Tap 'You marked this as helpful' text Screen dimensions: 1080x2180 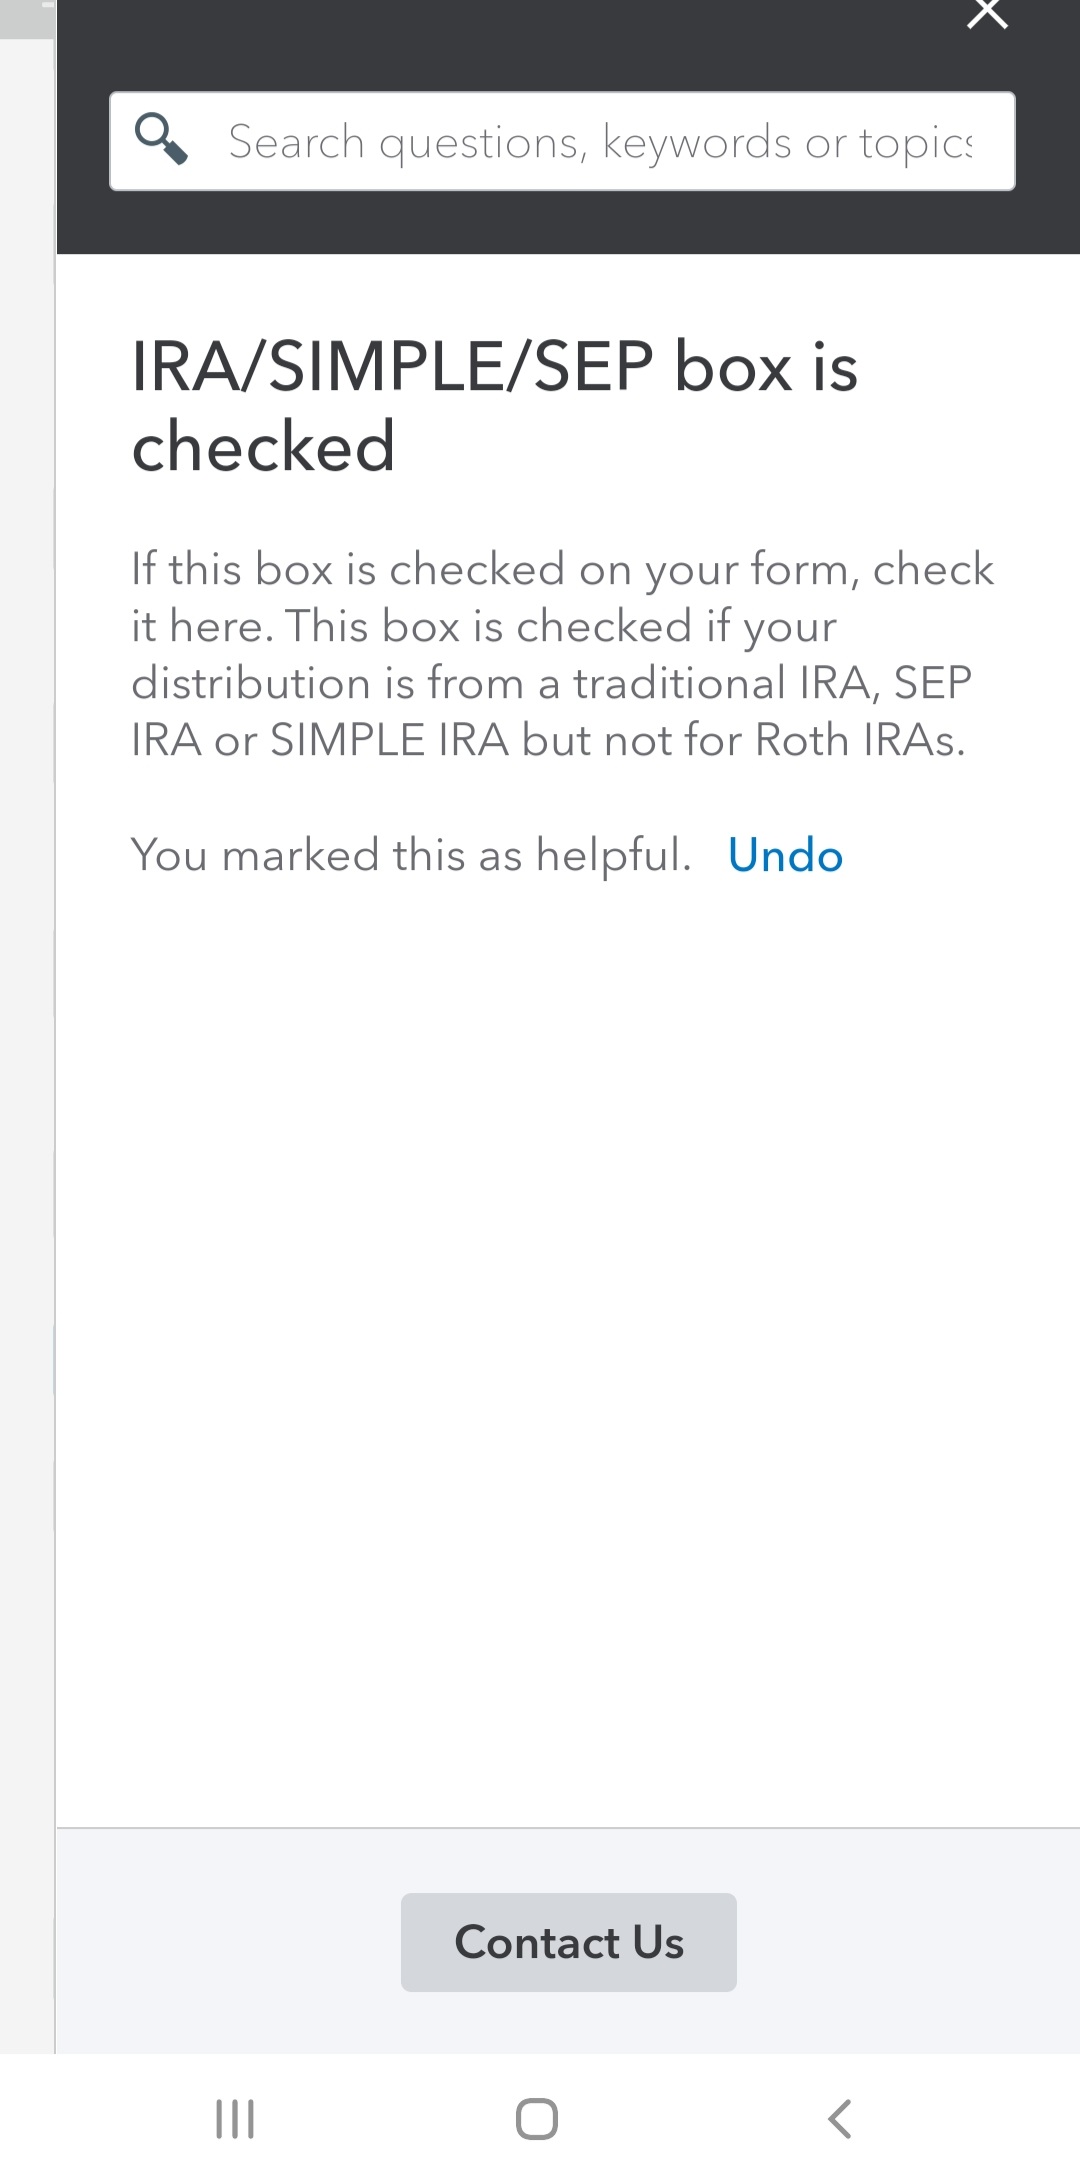[411, 856]
